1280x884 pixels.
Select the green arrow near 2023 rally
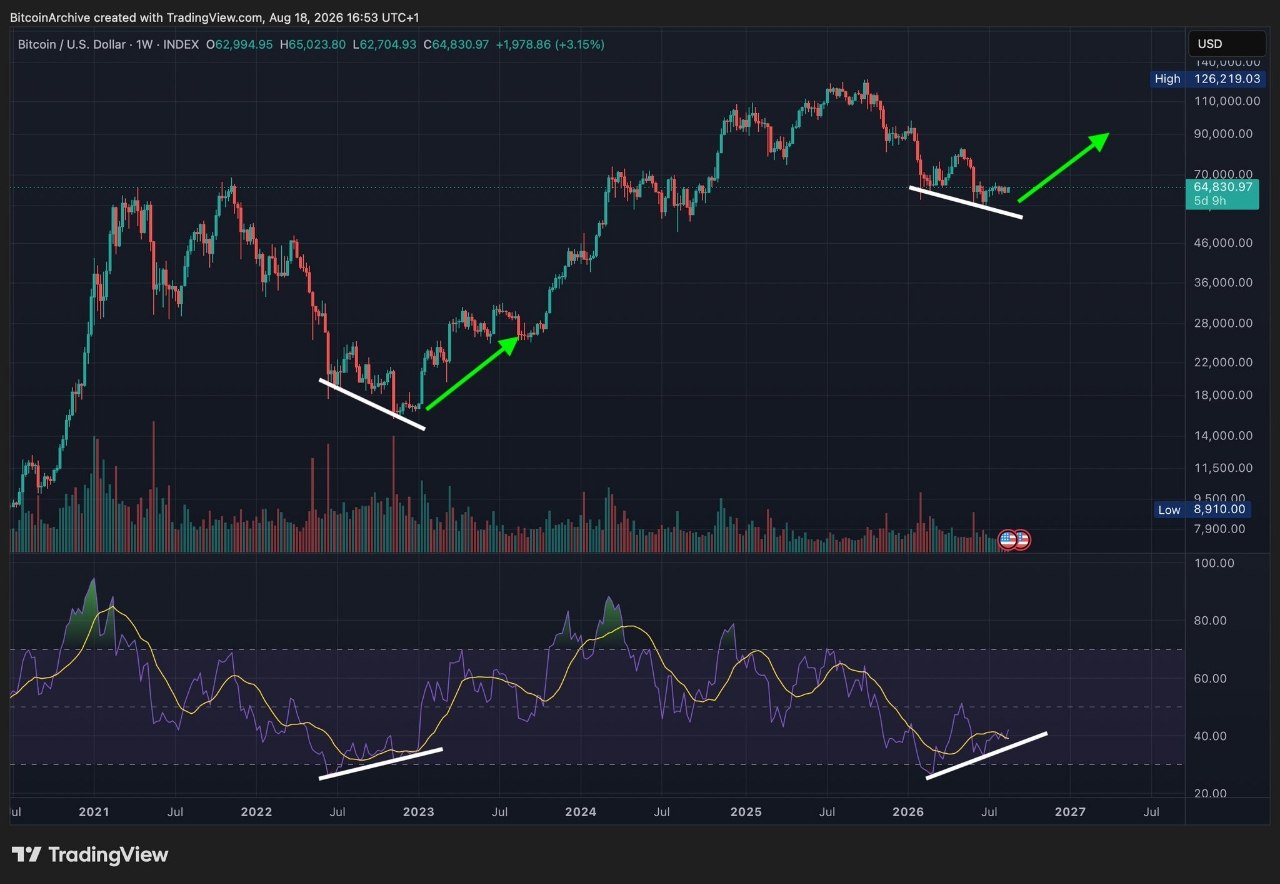pyautogui.click(x=471, y=373)
